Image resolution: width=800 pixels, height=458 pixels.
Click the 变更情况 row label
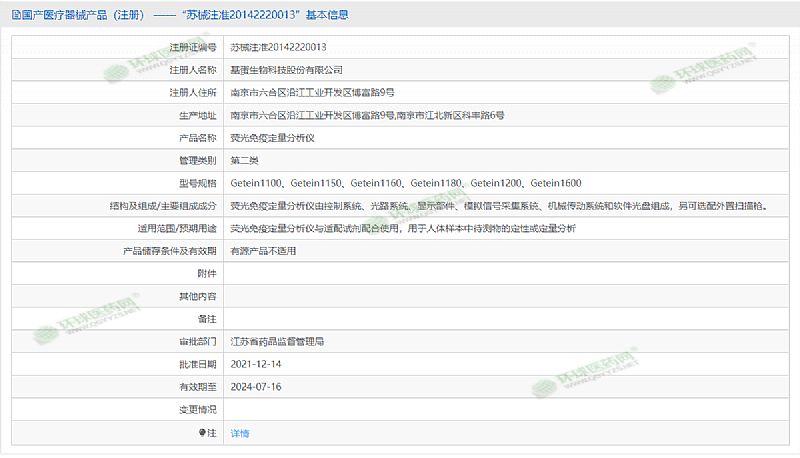click(x=197, y=410)
